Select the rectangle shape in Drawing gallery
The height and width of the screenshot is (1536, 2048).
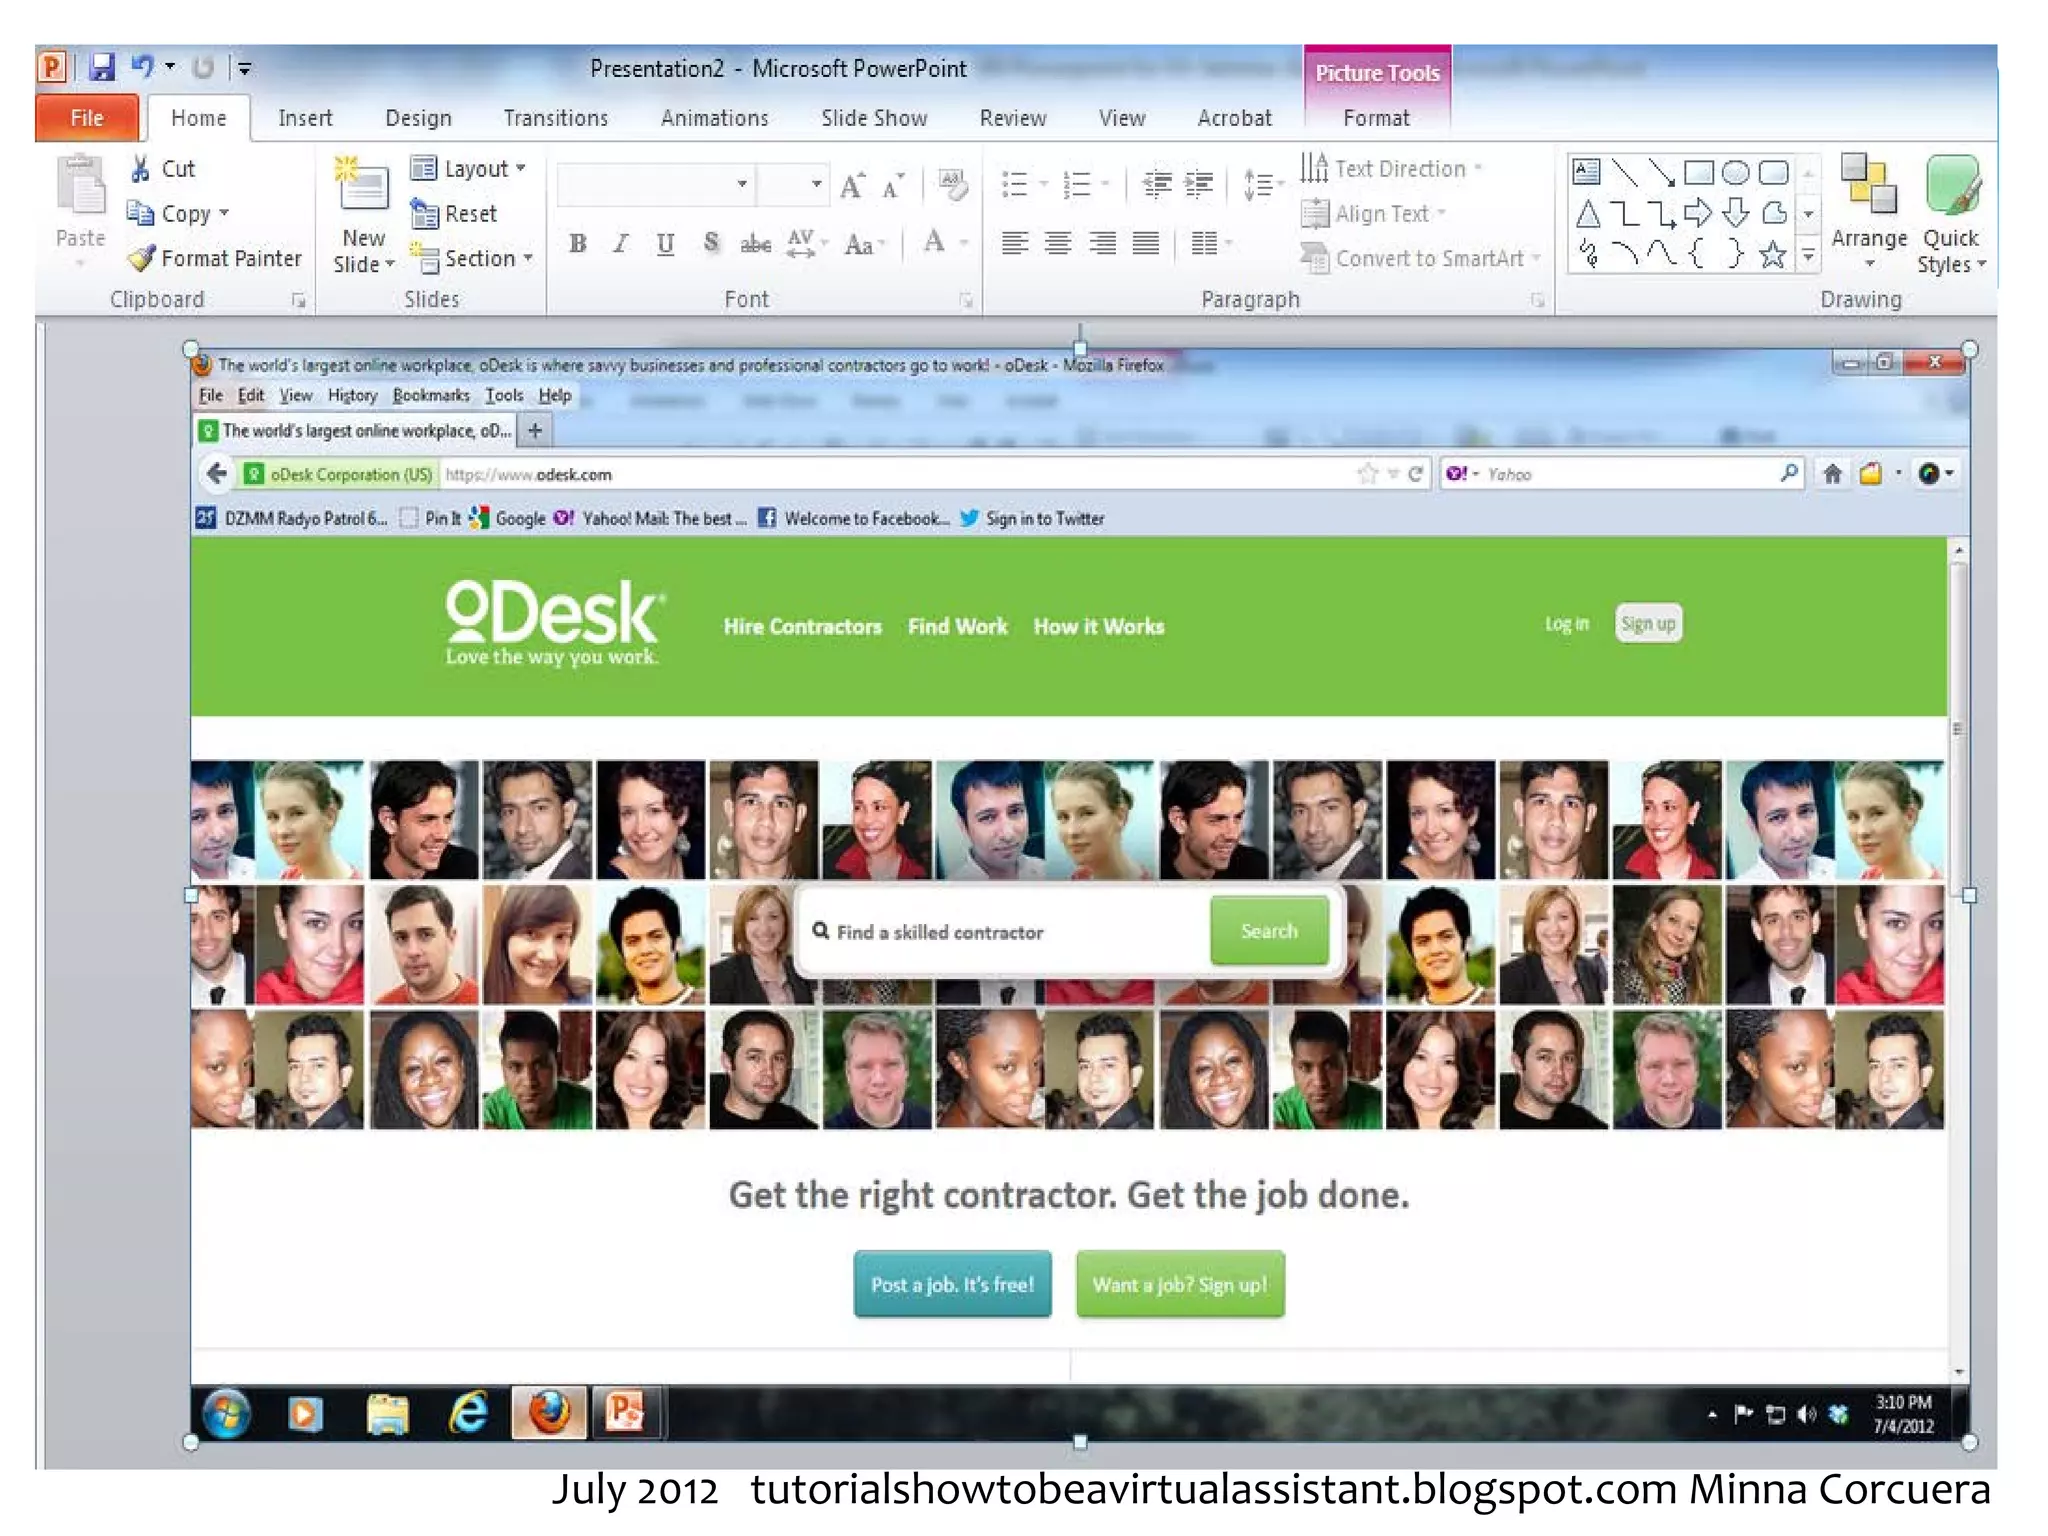coord(1698,173)
